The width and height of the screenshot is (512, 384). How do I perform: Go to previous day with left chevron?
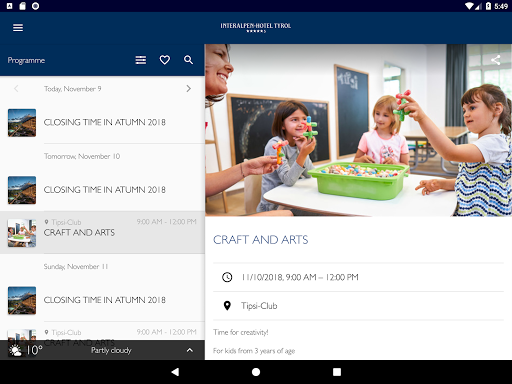(16, 89)
